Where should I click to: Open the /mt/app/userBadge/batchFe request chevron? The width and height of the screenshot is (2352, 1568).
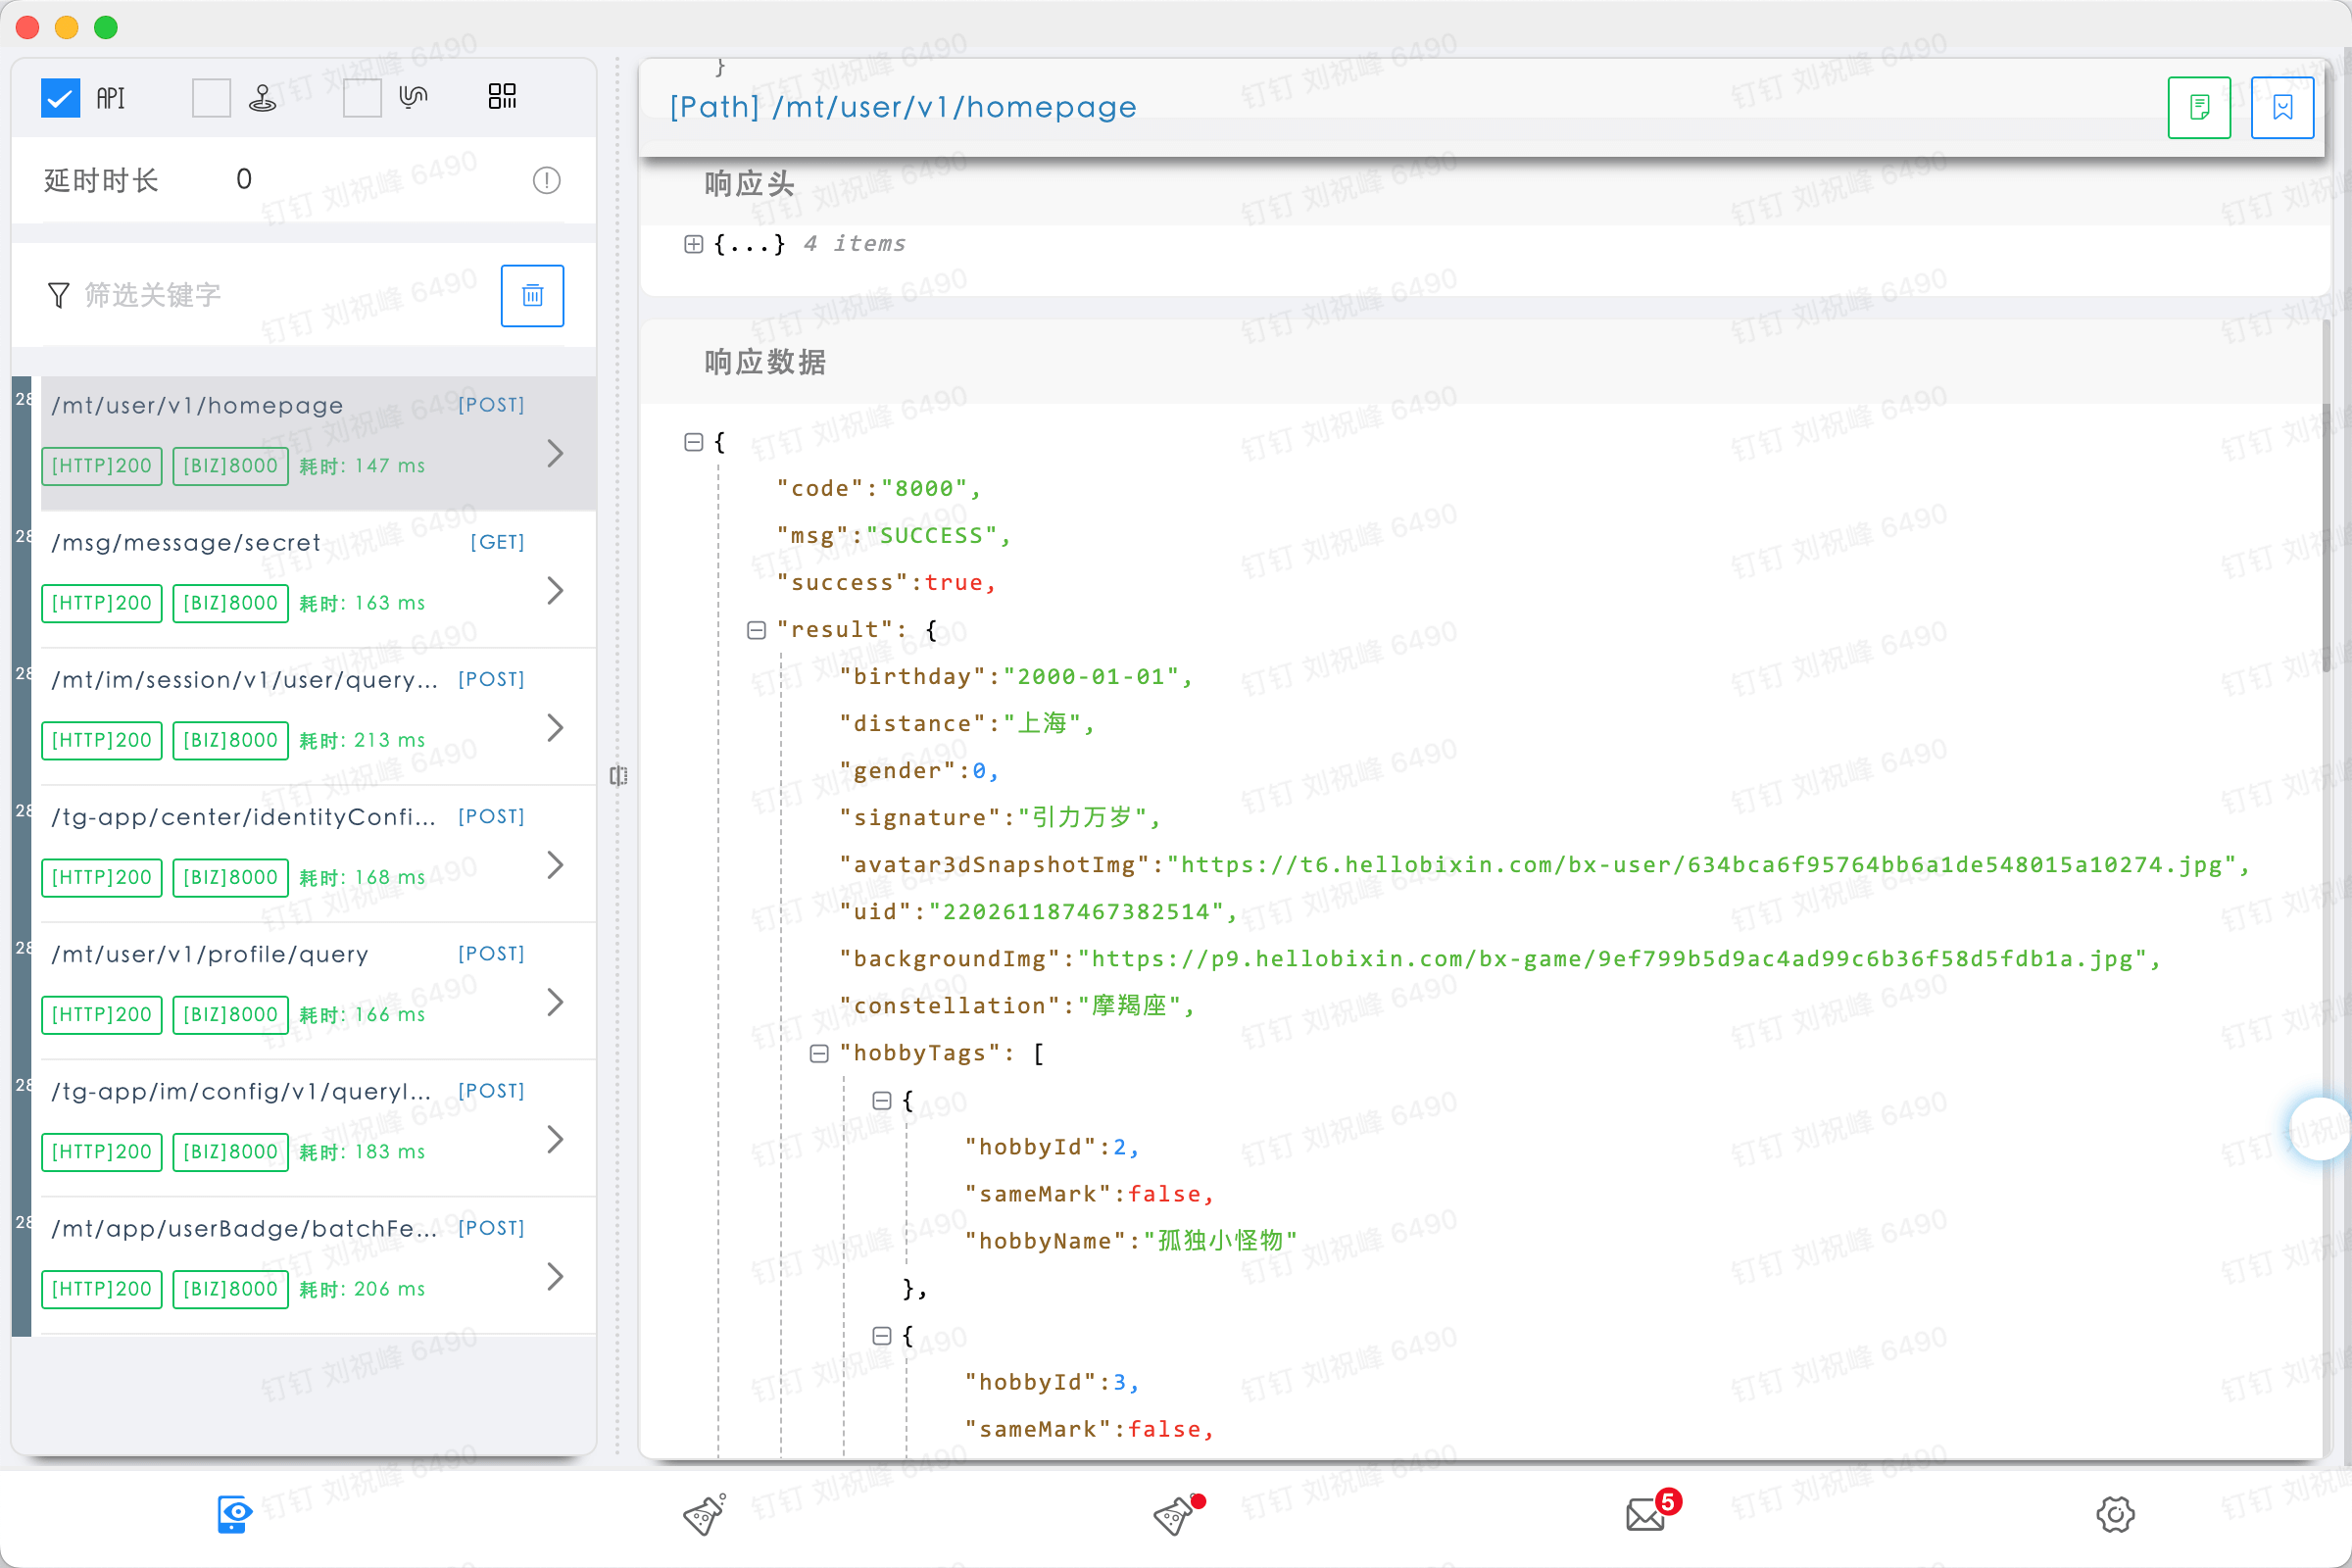[x=556, y=1275]
